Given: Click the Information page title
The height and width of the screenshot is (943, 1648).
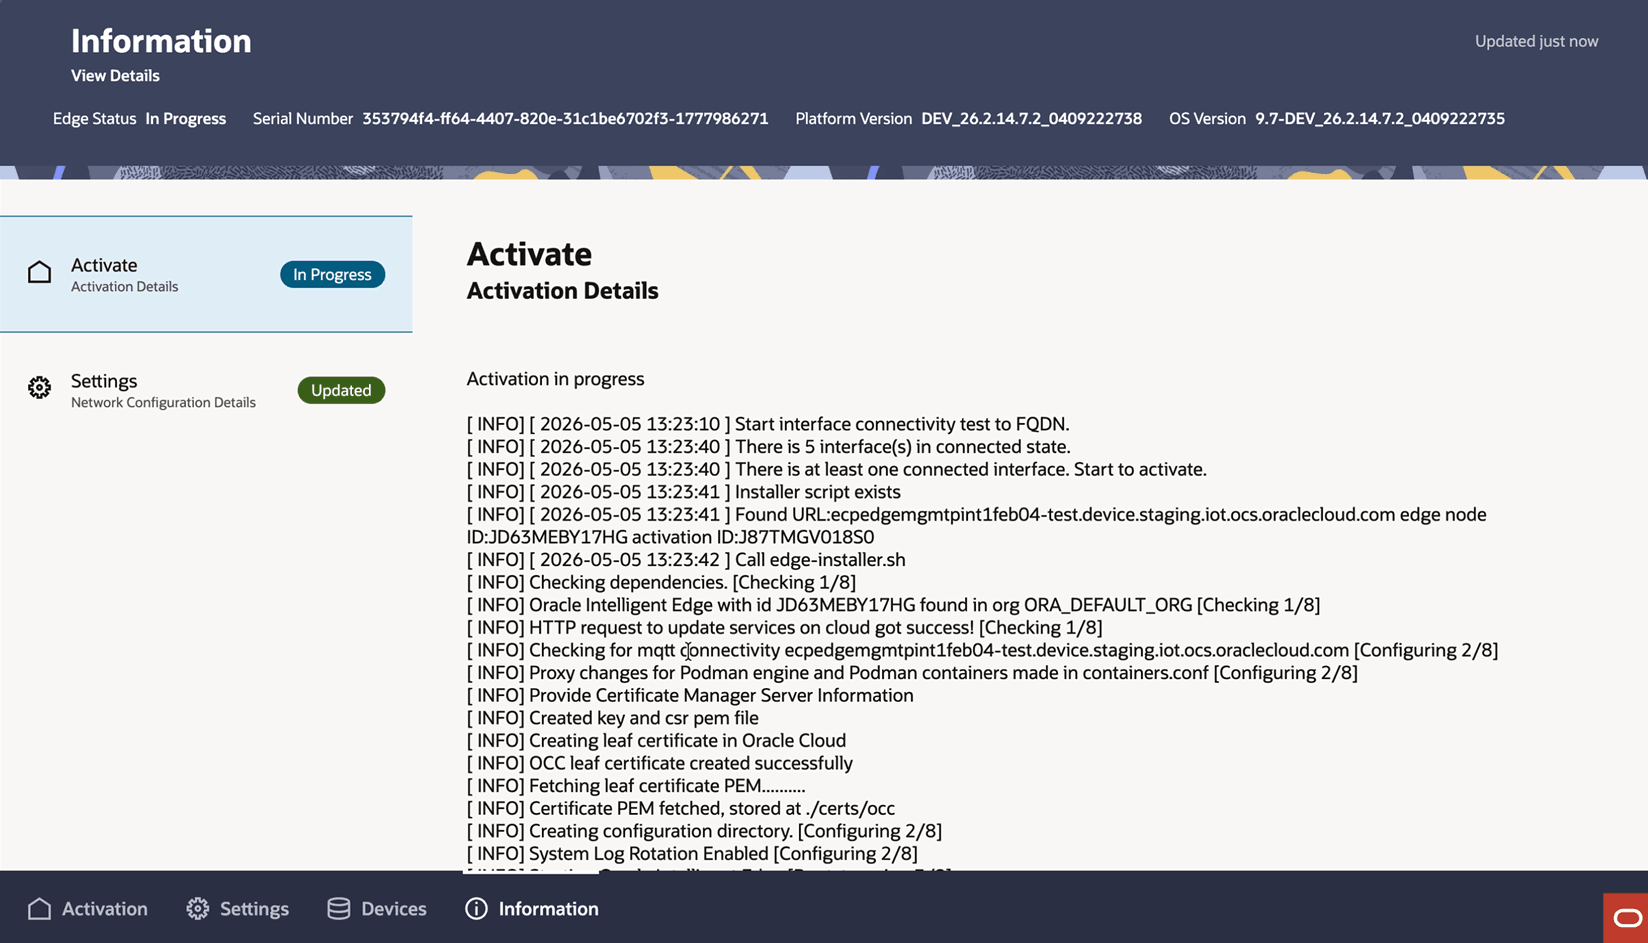Looking at the screenshot, I should click(161, 41).
